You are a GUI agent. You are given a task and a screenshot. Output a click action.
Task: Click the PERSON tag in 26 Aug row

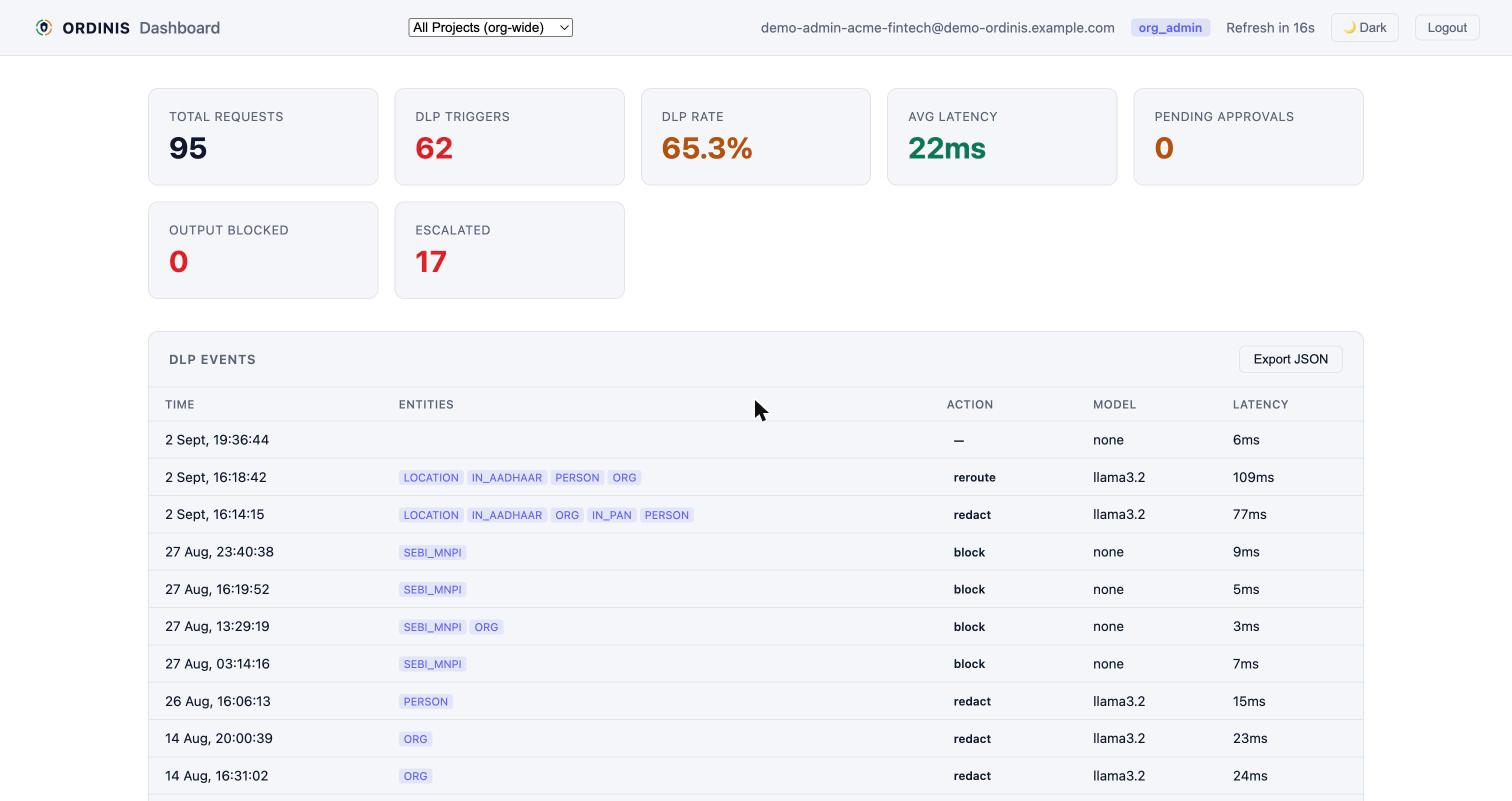point(426,701)
